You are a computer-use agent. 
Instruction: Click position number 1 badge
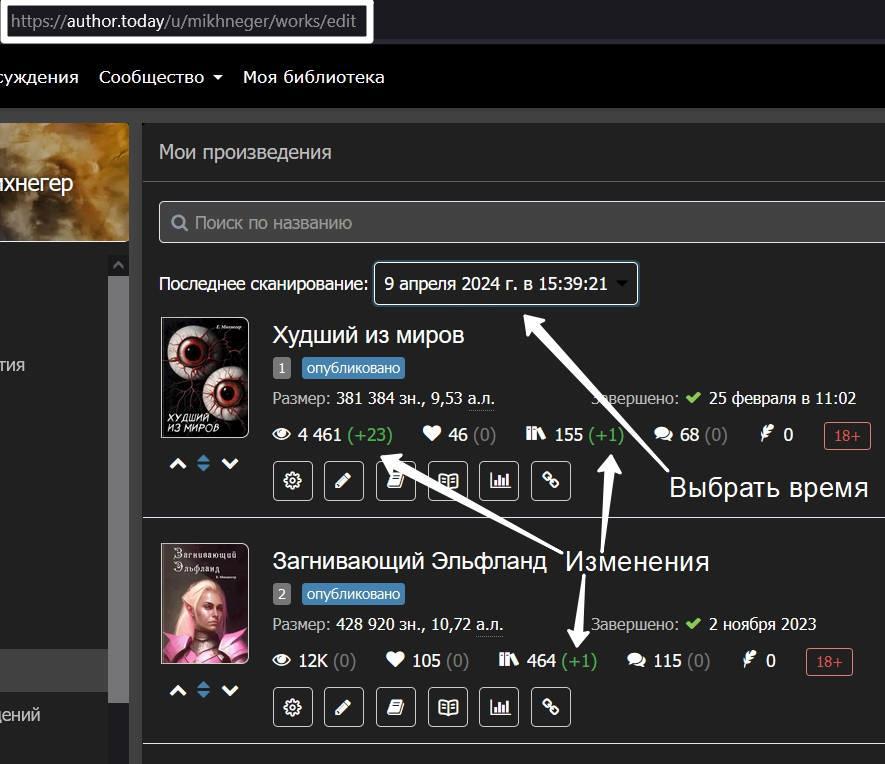(x=282, y=368)
